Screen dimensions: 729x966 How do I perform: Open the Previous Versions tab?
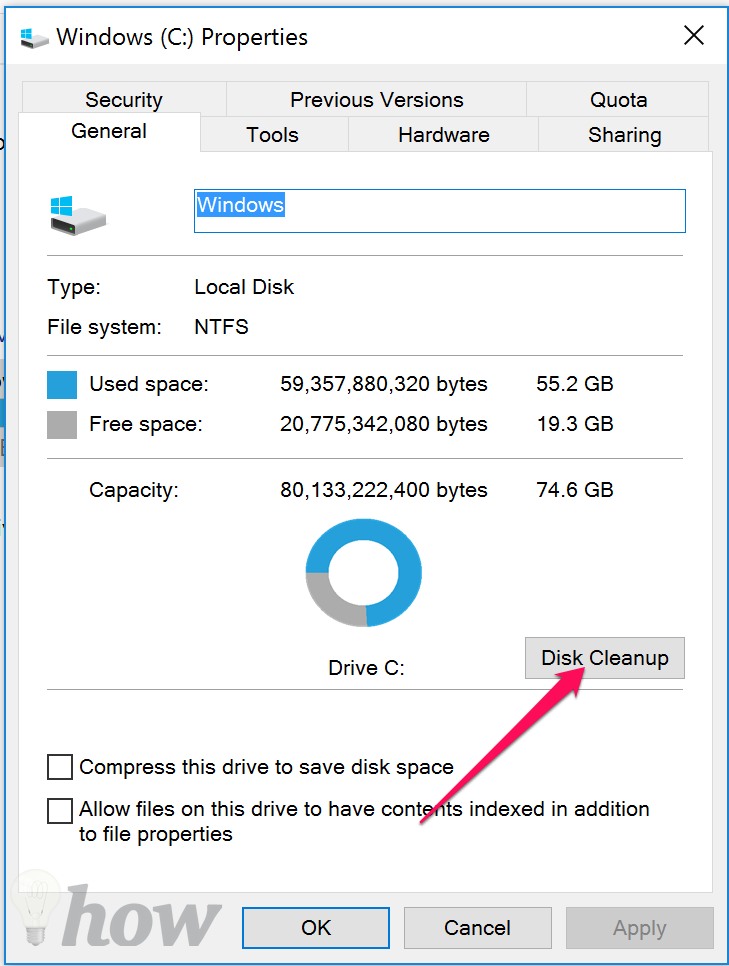[377, 99]
